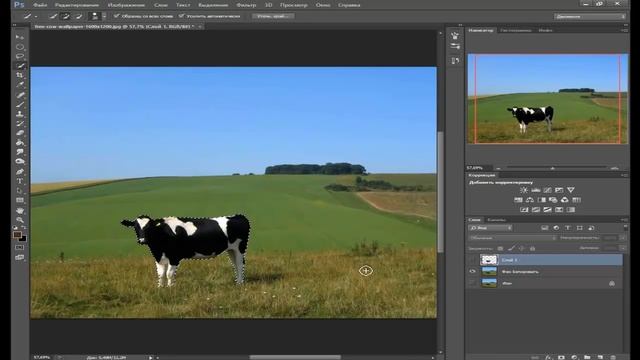
Task: Choose Subtract from Selection mode in options bar
Action: pos(79,16)
